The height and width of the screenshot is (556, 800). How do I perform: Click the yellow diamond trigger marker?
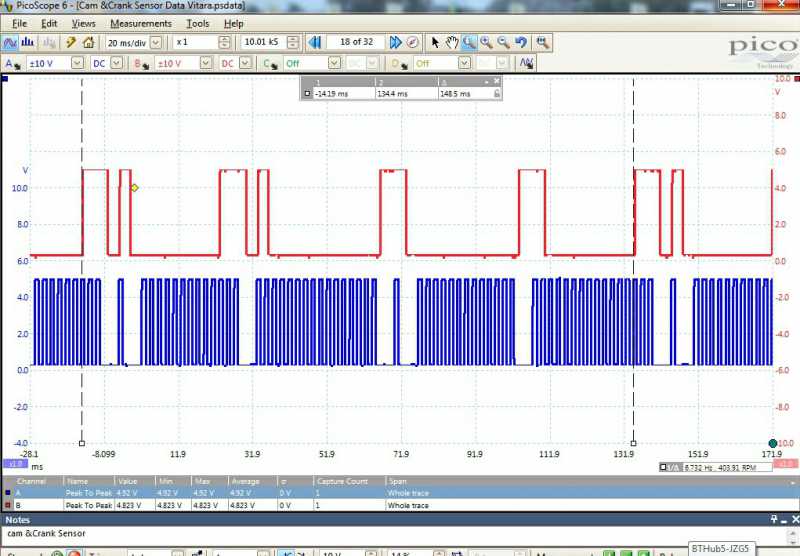pyautogui.click(x=134, y=187)
